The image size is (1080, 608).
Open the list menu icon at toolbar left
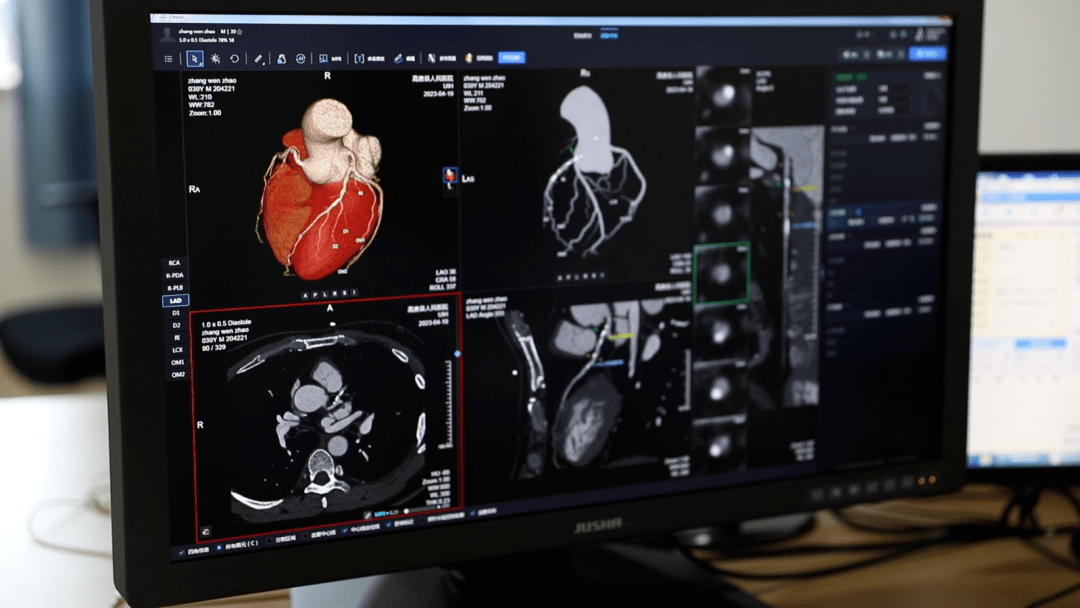169,59
